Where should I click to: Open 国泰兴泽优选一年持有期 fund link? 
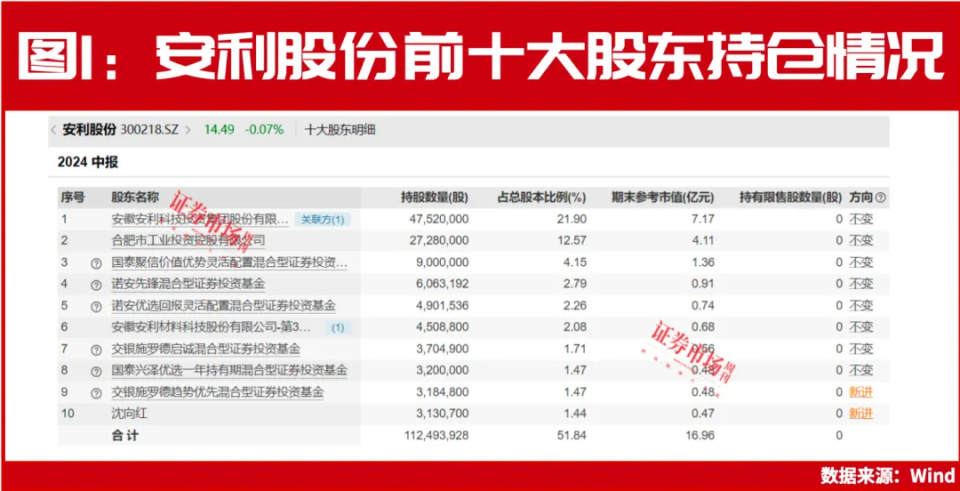[x=230, y=370]
